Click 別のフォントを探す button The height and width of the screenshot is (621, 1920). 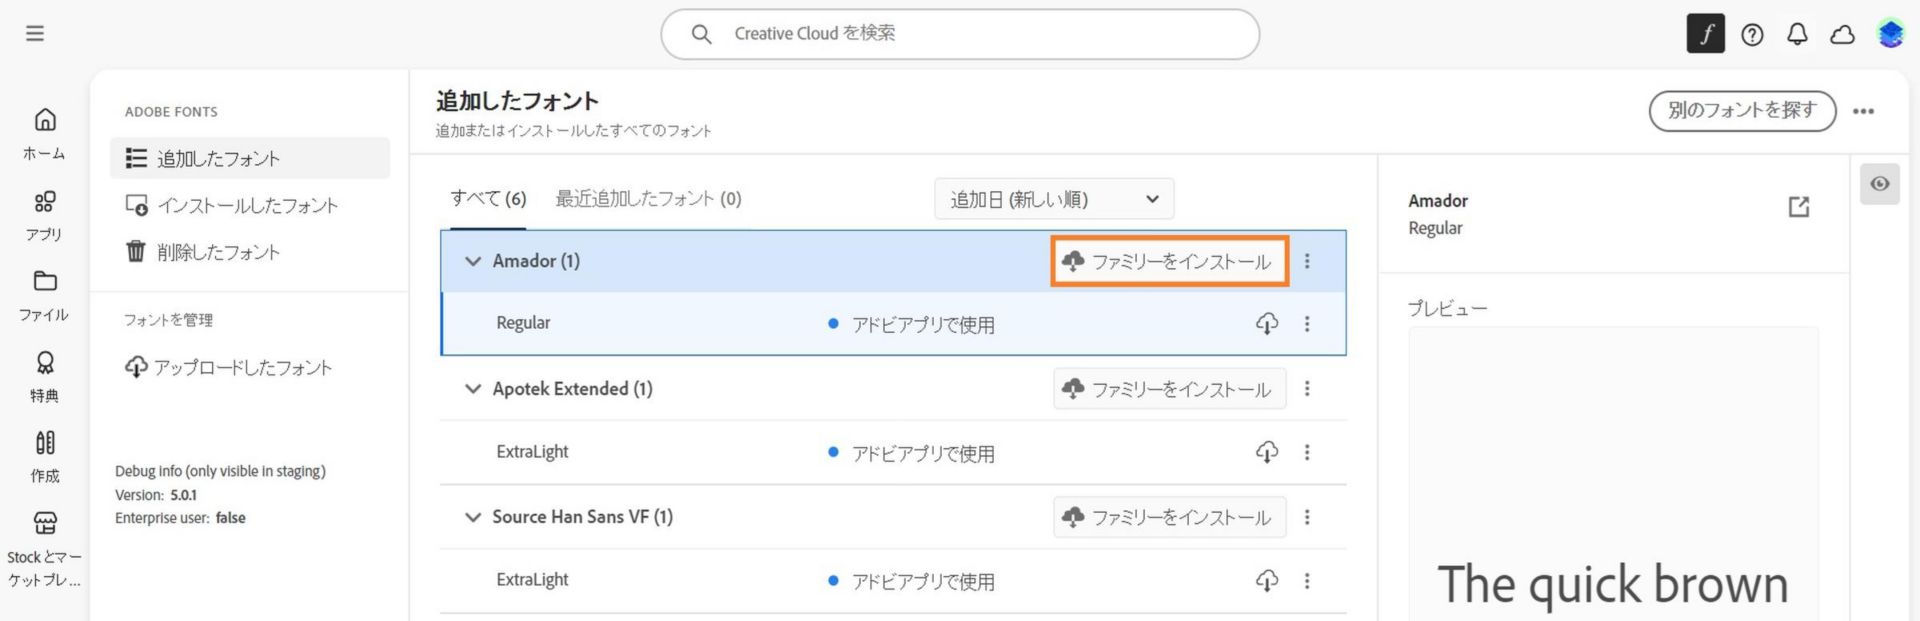(x=1742, y=110)
